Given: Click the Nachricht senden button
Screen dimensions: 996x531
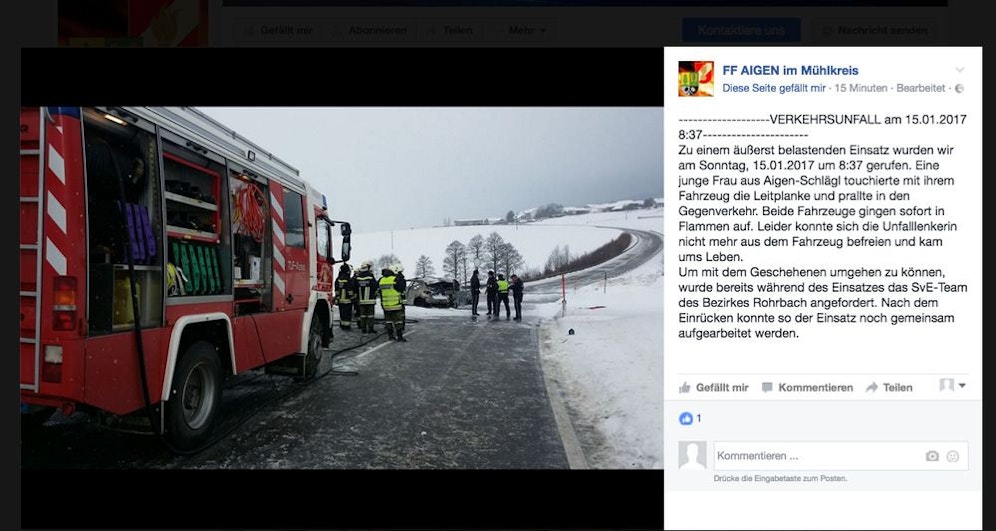Looking at the screenshot, I should tap(874, 30).
